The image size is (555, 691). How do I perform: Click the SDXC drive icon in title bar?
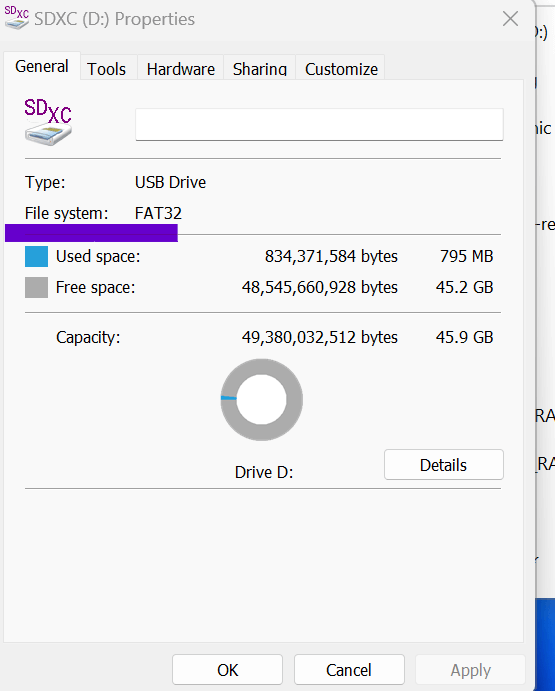[x=16, y=18]
